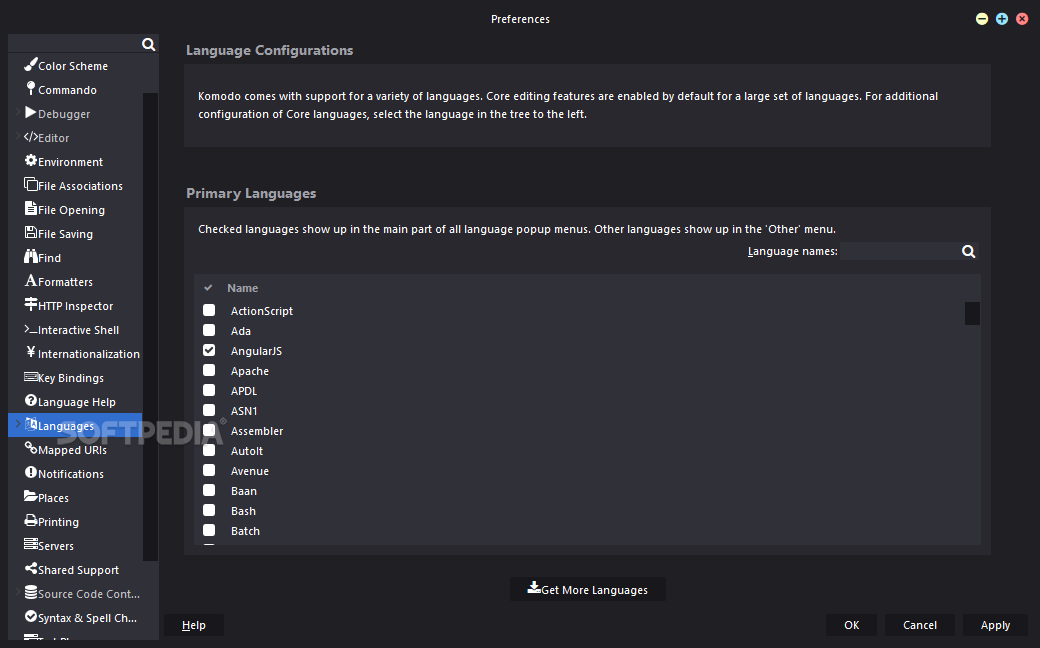The width and height of the screenshot is (1040, 648).
Task: Click the File Opening document icon
Action: pos(31,208)
